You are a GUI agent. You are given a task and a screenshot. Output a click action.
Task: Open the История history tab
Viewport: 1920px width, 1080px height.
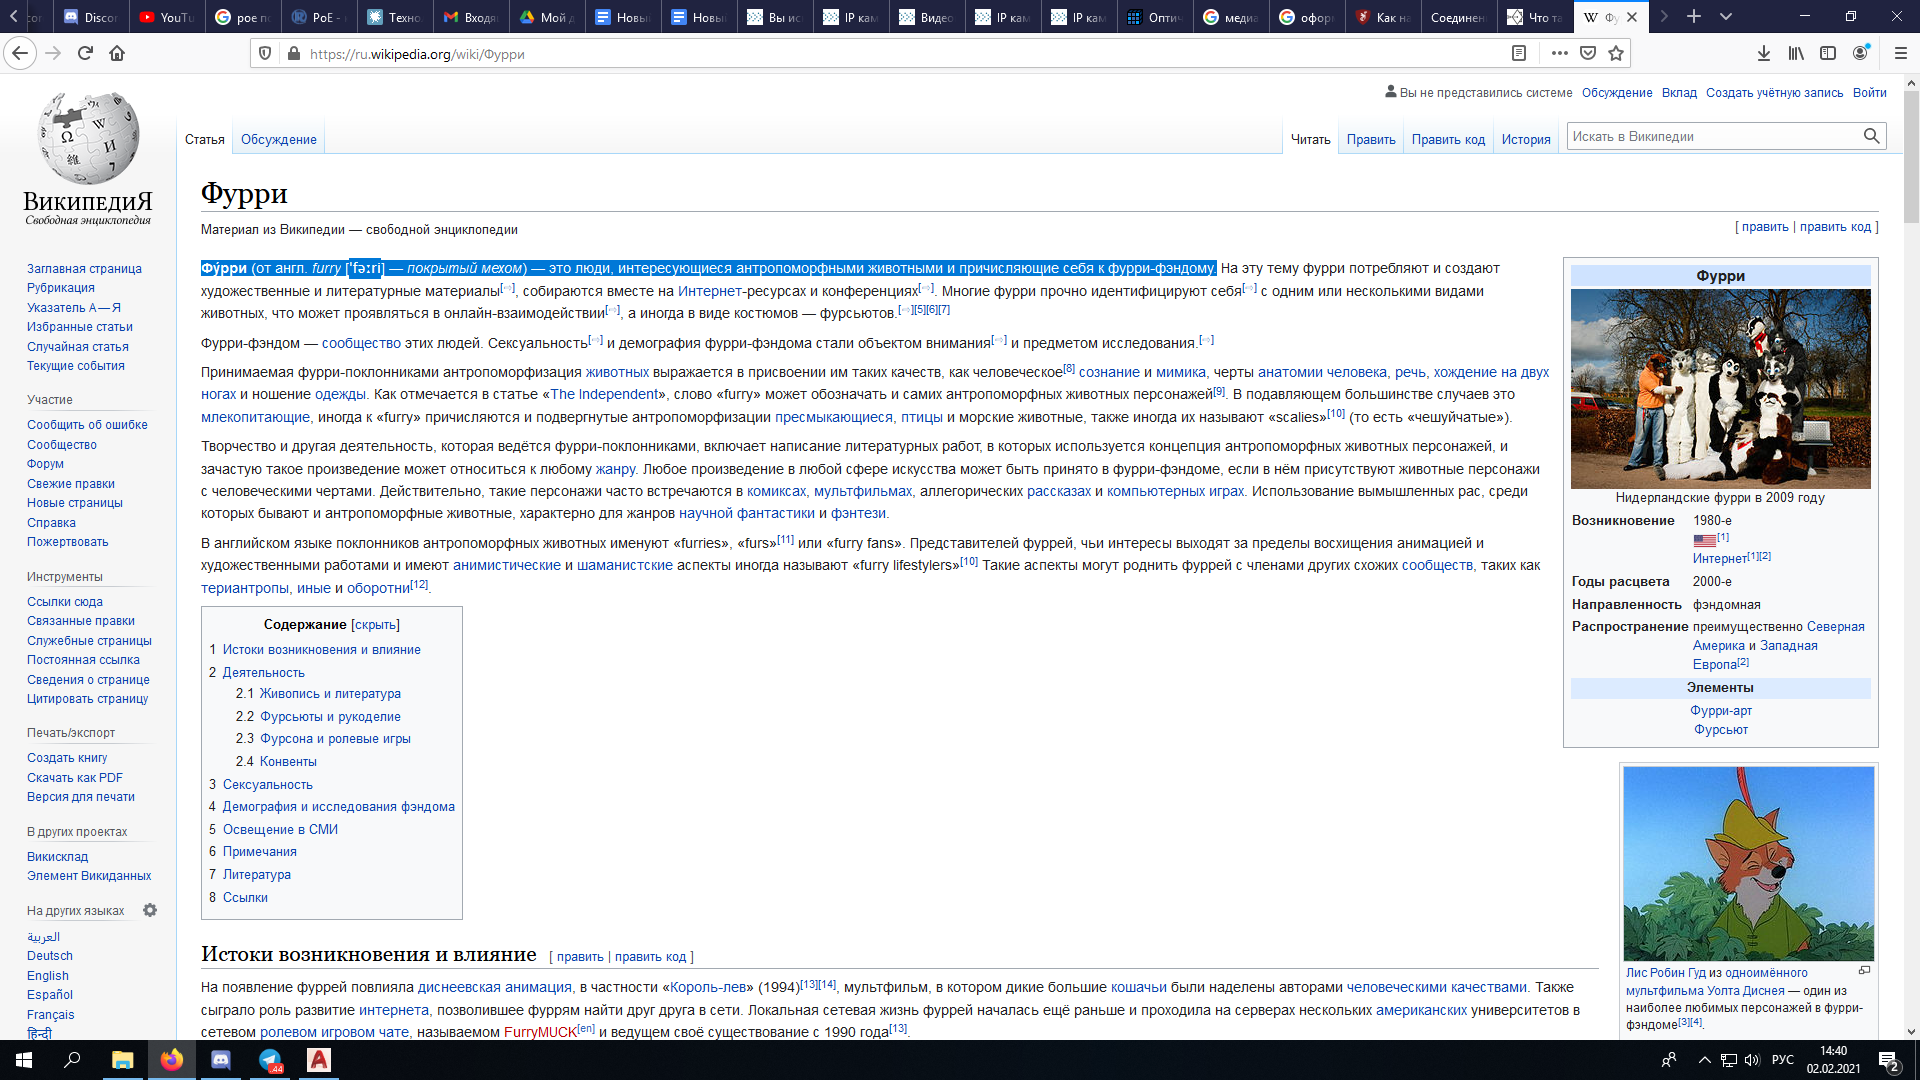(1525, 140)
